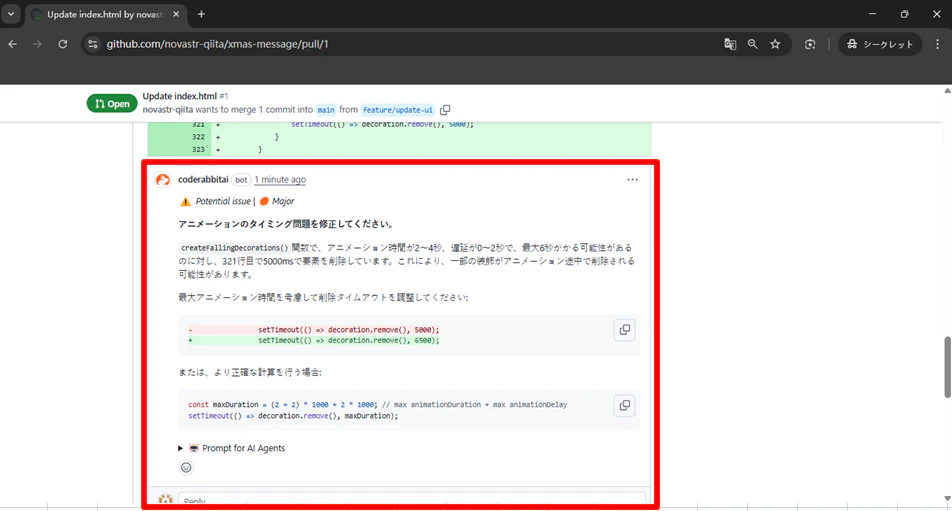The width and height of the screenshot is (952, 511).
Task: Open a new browser tab
Action: tap(201, 15)
